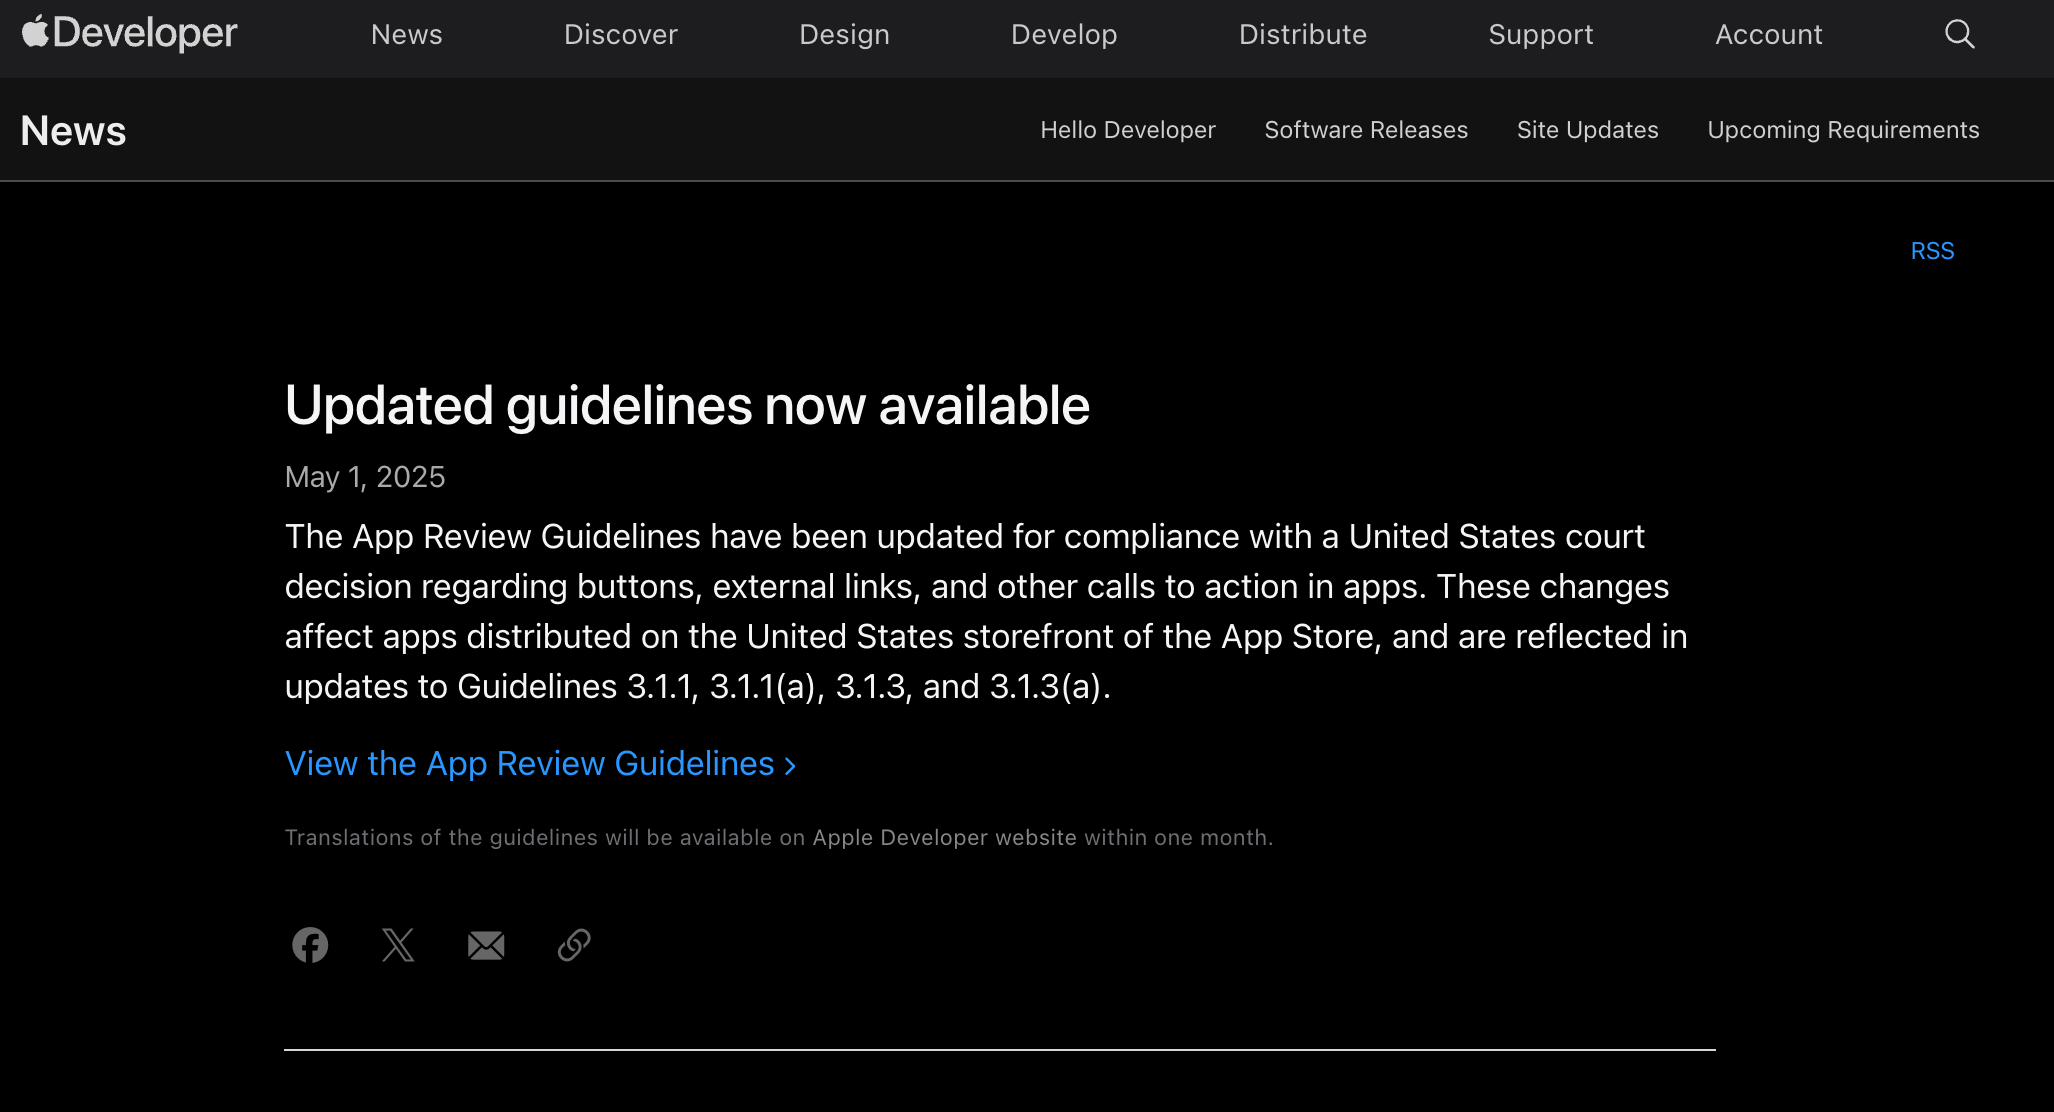Share article via Facebook icon
This screenshot has width=2054, height=1112.
[310, 945]
